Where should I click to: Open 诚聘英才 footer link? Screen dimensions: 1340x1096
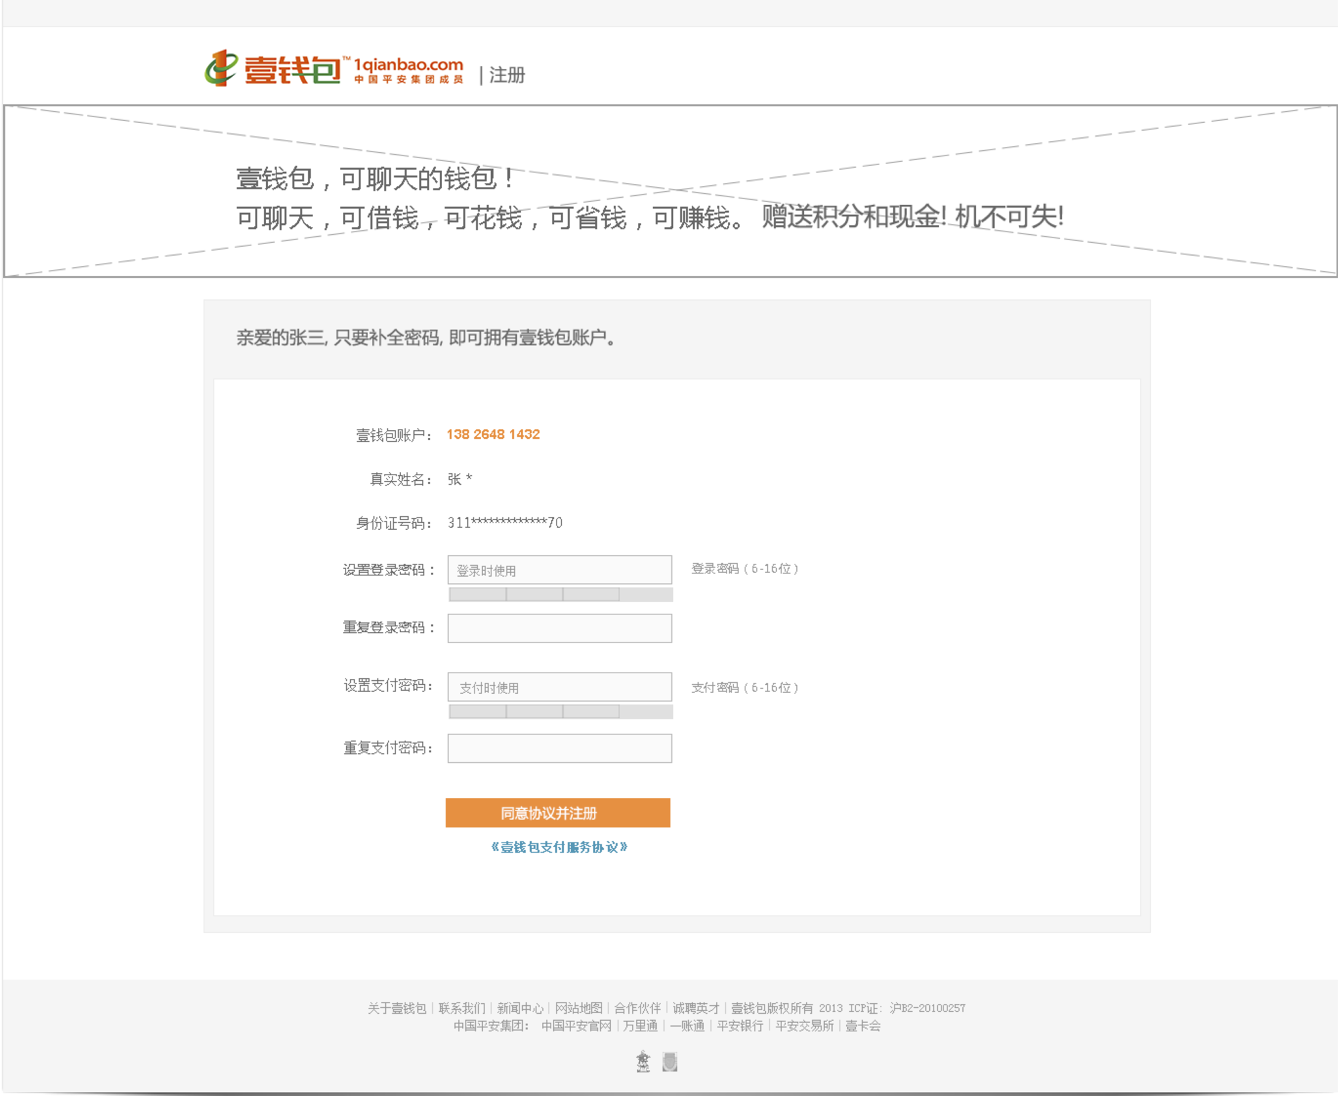click(696, 1008)
